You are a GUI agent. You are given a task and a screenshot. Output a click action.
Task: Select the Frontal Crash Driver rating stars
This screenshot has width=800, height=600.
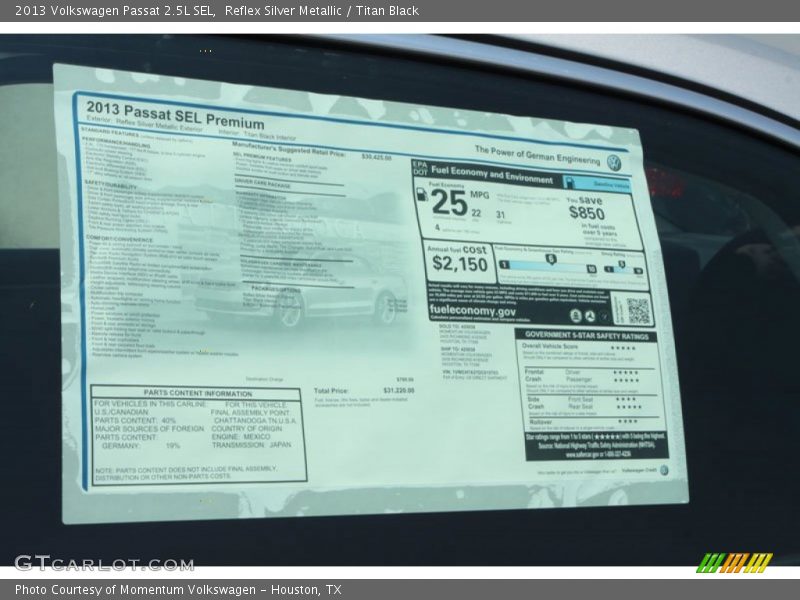pyautogui.click(x=627, y=372)
